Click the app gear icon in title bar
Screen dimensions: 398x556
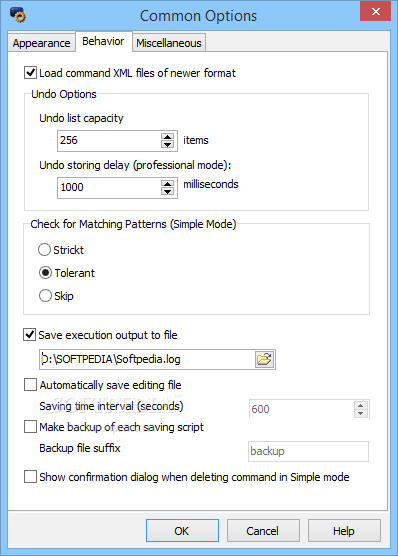[17, 15]
